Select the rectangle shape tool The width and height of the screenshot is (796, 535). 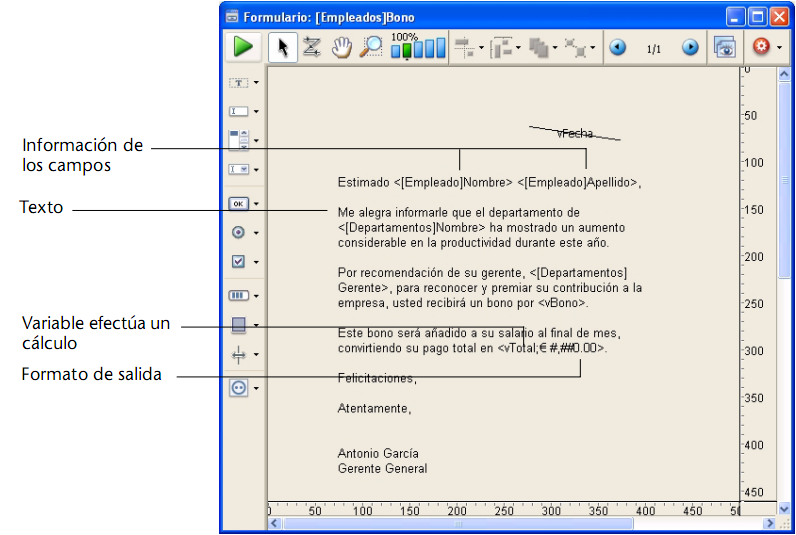click(239, 324)
